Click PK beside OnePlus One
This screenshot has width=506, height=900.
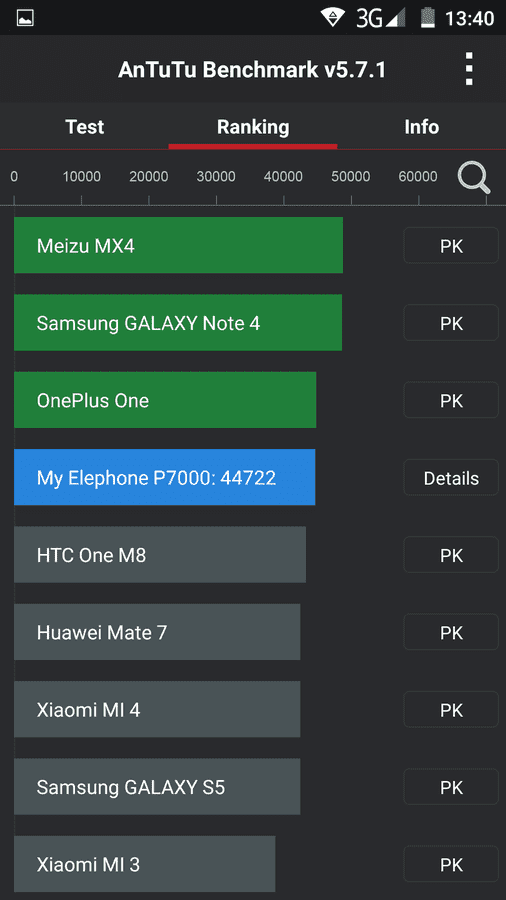coord(451,400)
